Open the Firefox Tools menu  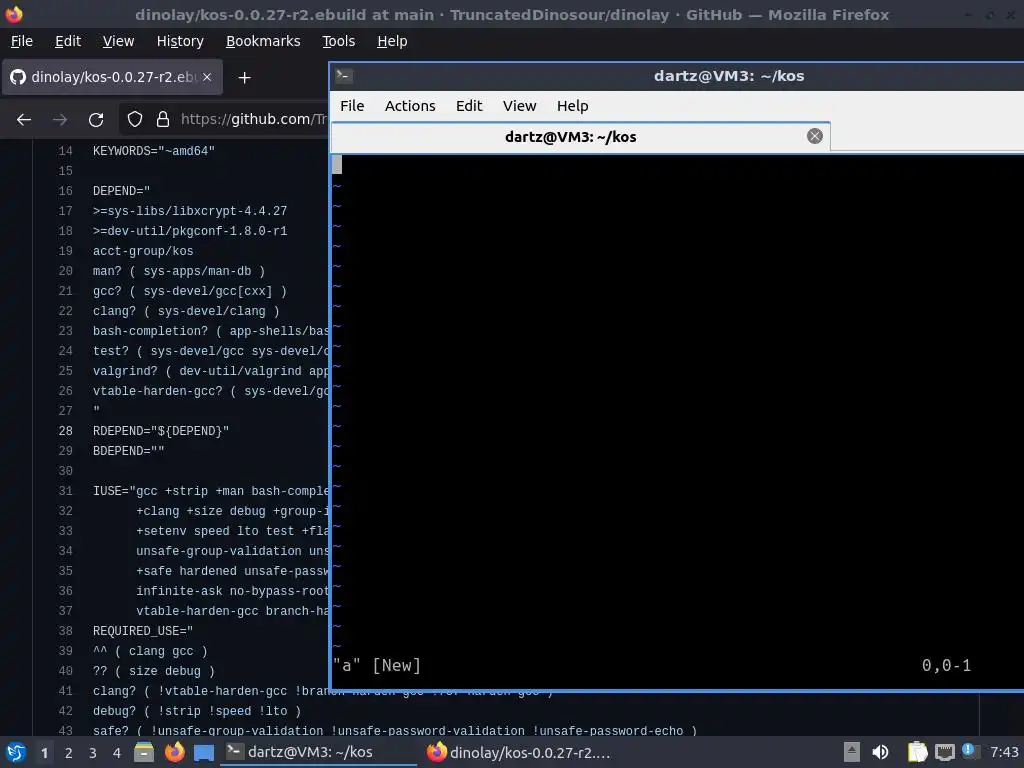[x=338, y=41]
